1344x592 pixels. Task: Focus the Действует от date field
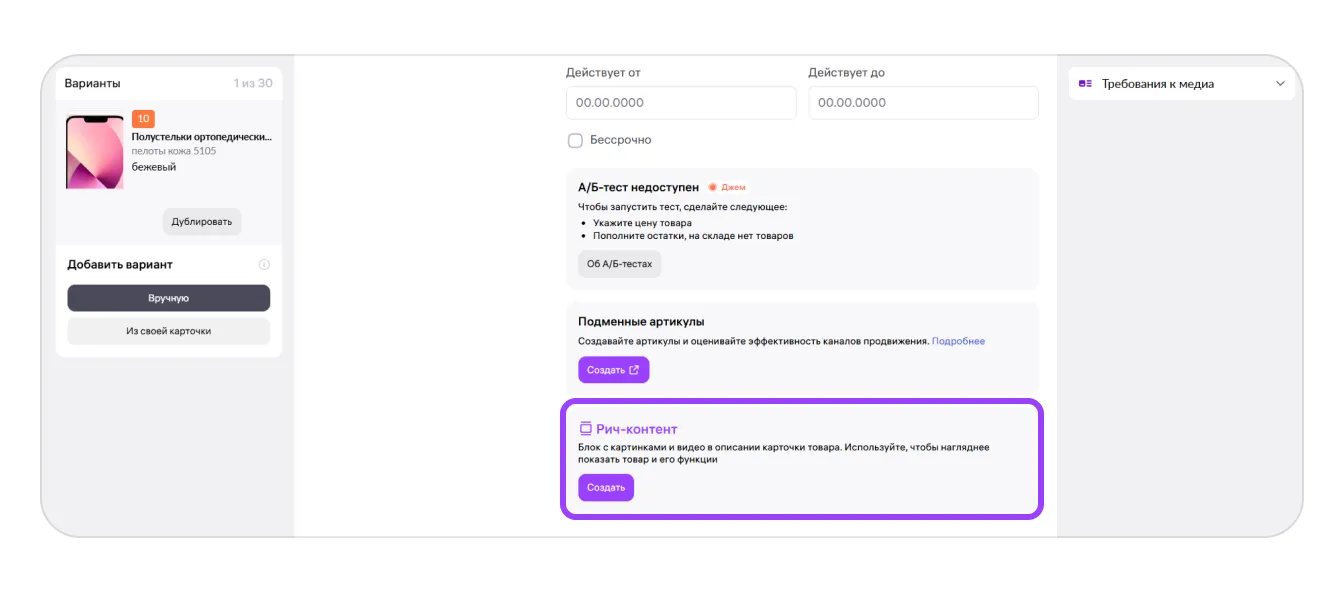tap(680, 103)
